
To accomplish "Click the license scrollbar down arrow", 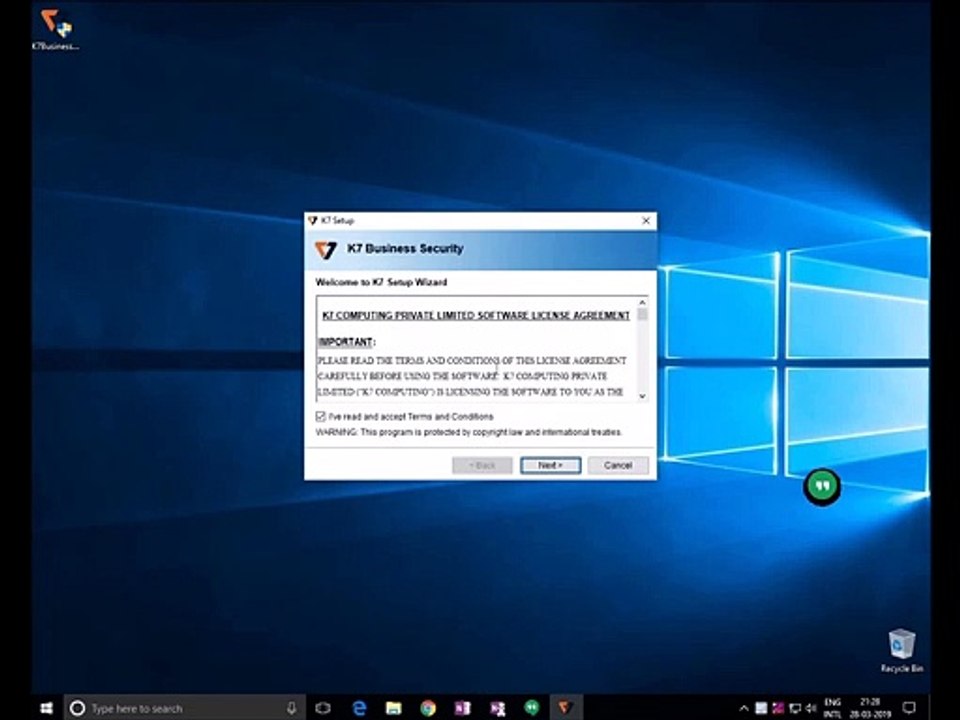I will click(642, 396).
